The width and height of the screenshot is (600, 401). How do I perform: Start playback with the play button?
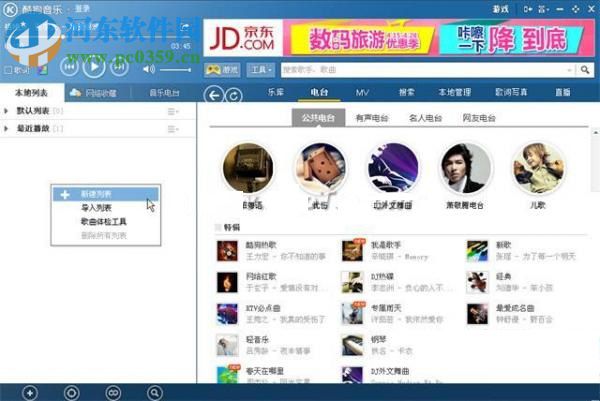(94, 67)
